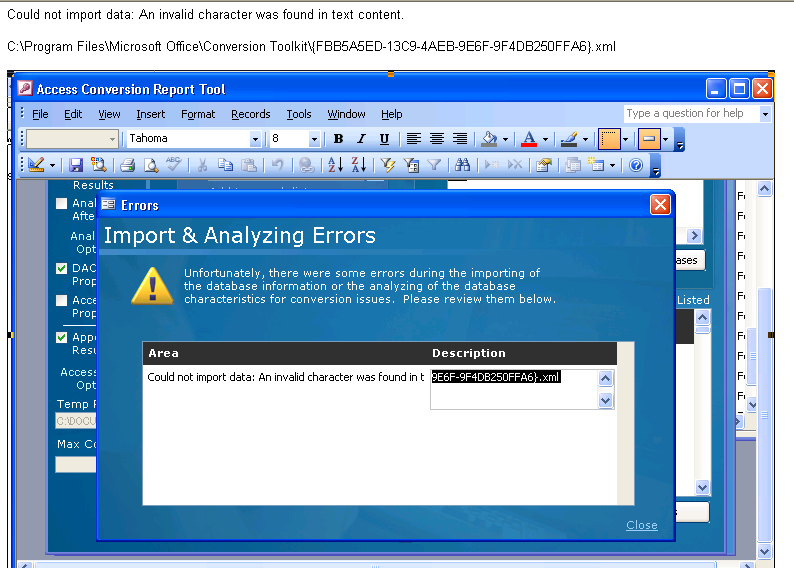Print with the printer icon
The width and height of the screenshot is (794, 568).
point(128,165)
